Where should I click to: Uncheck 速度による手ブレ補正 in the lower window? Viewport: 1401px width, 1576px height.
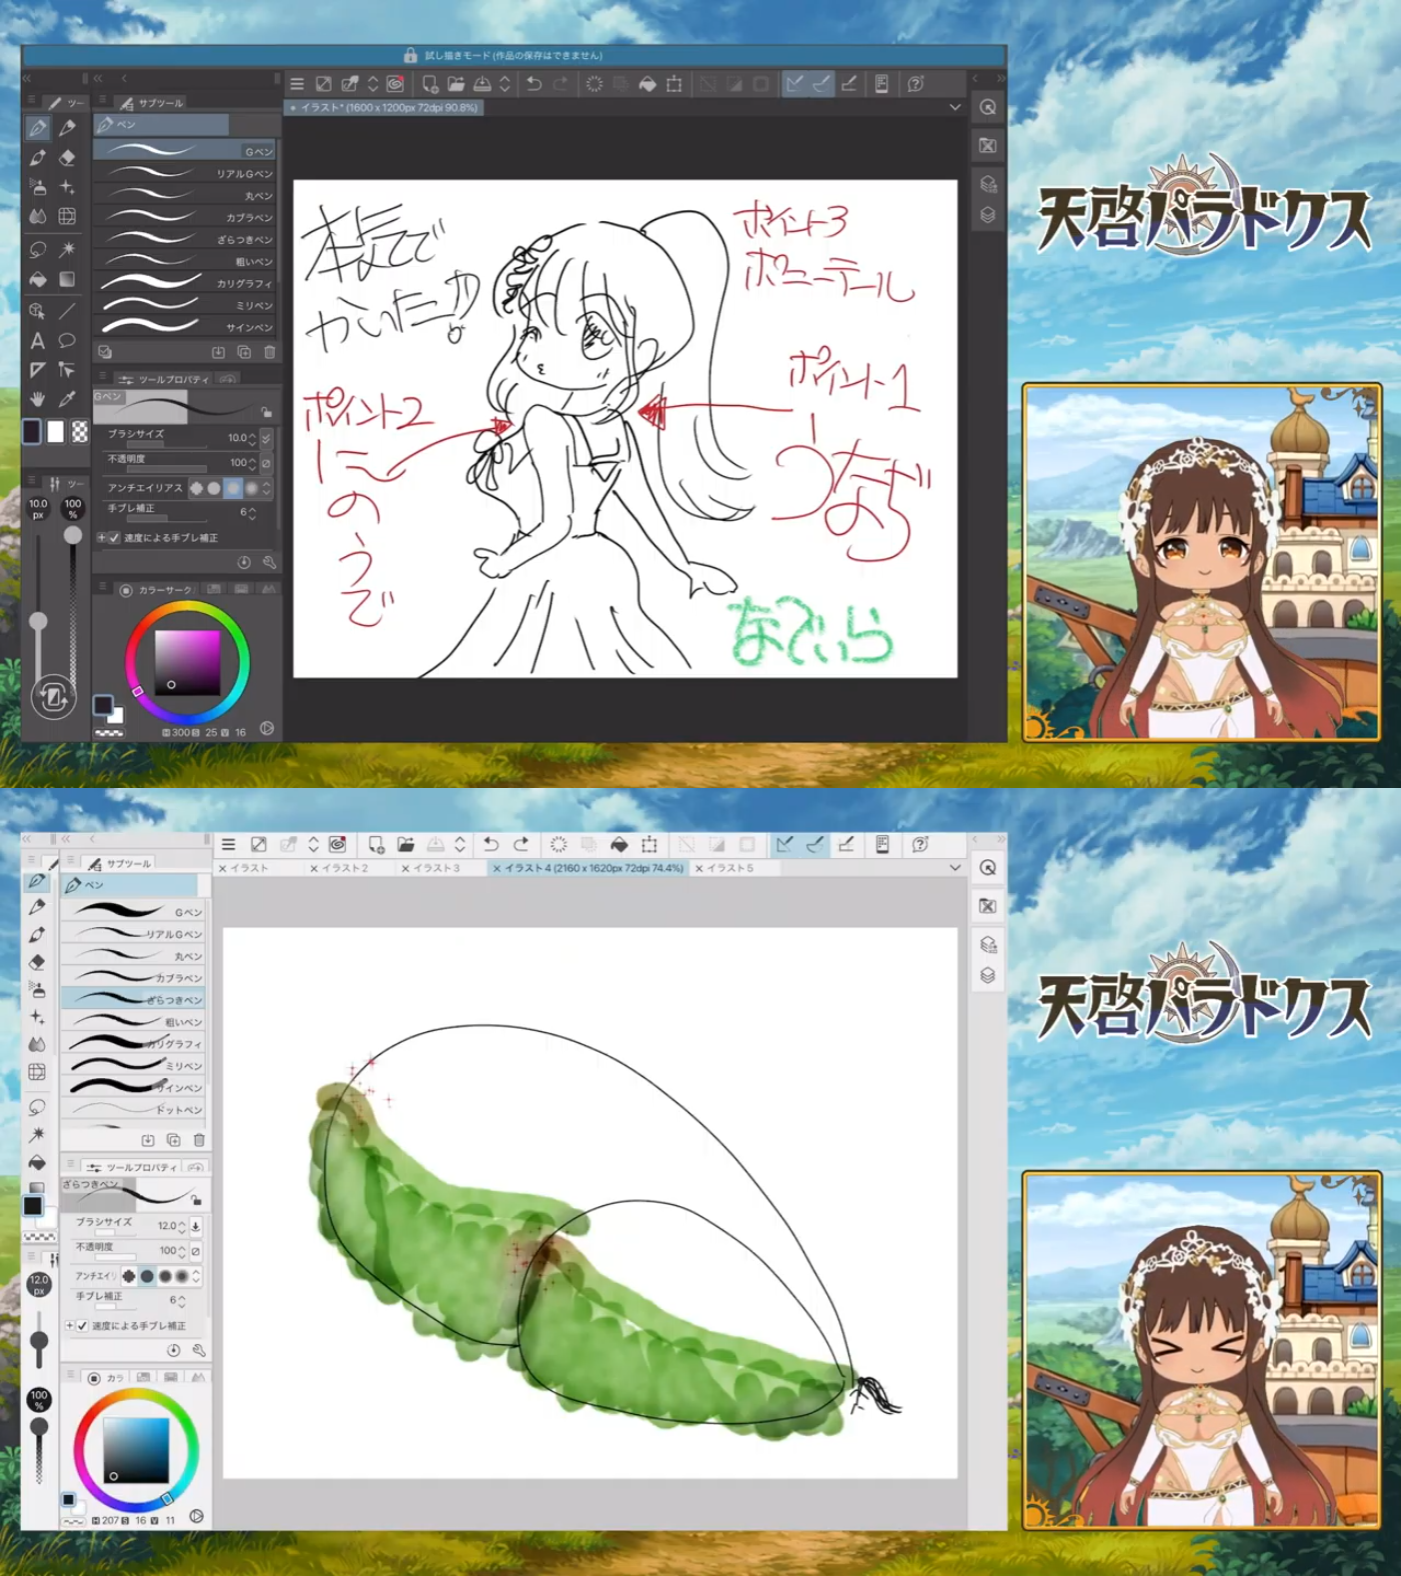(x=82, y=1326)
